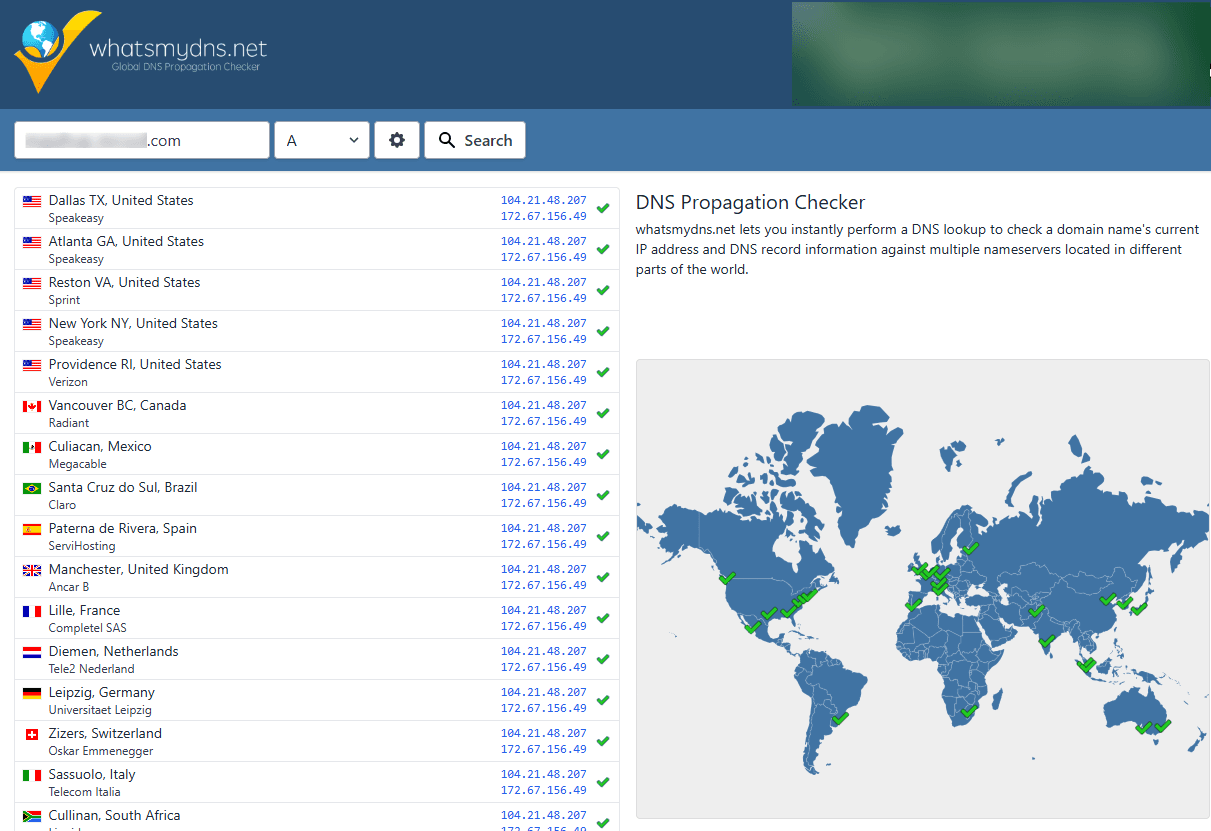Open DNS settings gear button
The height and width of the screenshot is (831, 1211).
point(397,140)
